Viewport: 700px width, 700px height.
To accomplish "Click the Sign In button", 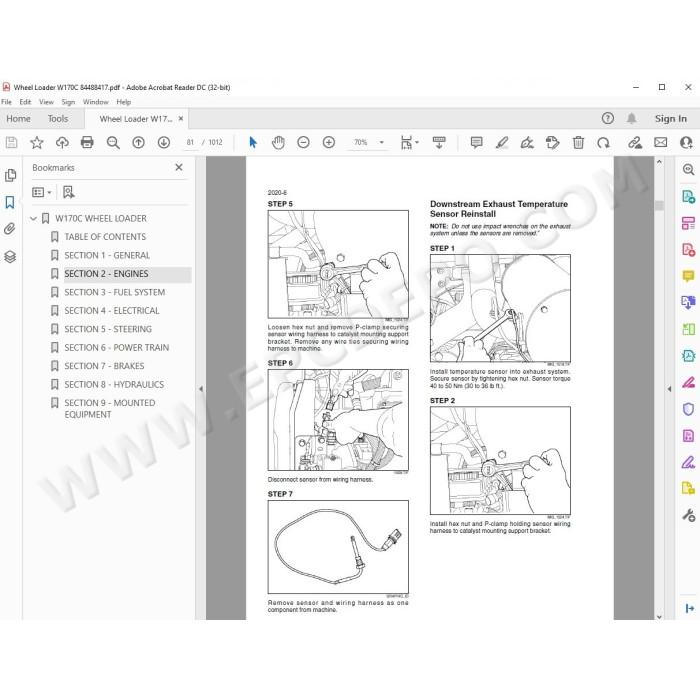I will (x=671, y=118).
